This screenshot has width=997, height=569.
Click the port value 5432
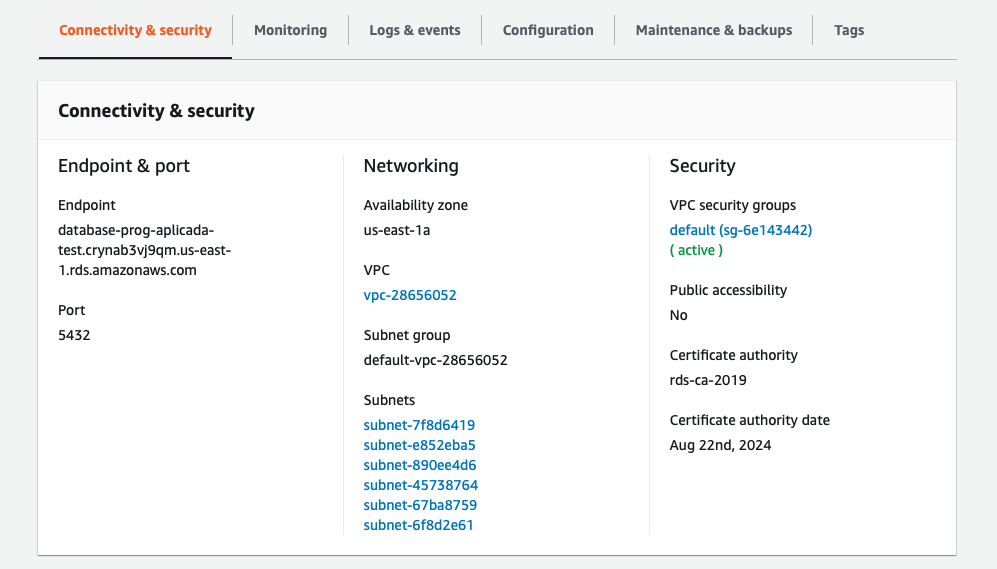75,335
